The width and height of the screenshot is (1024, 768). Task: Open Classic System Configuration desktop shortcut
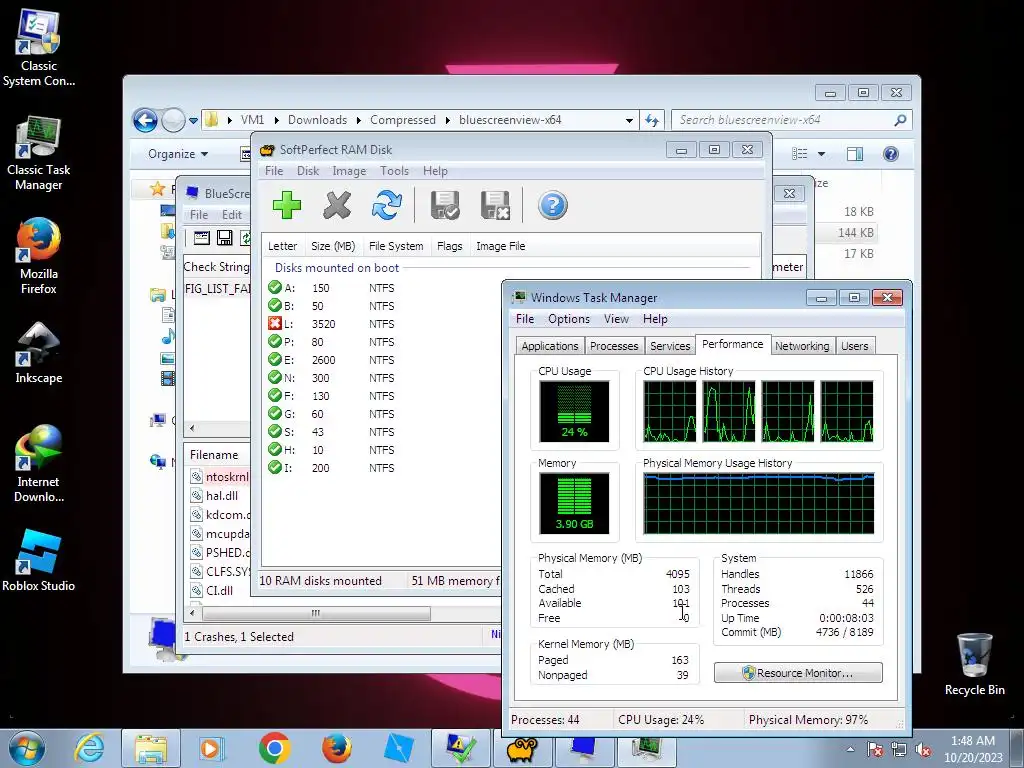pos(39,49)
